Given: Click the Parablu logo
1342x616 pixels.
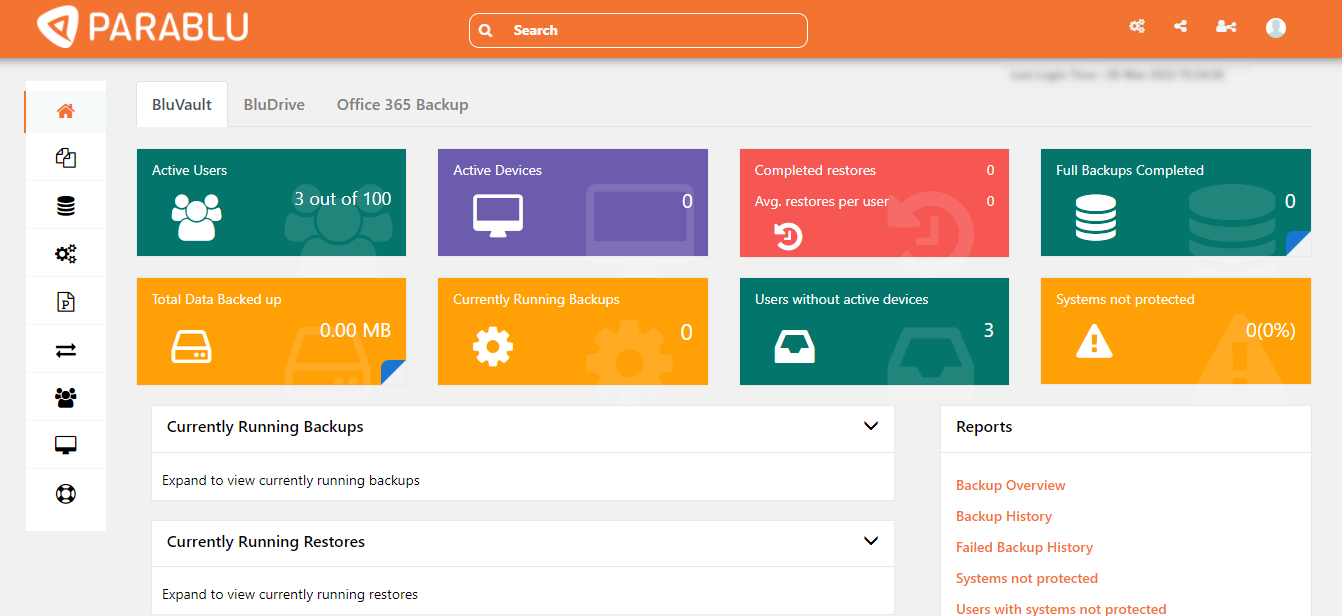Looking at the screenshot, I should 143,27.
